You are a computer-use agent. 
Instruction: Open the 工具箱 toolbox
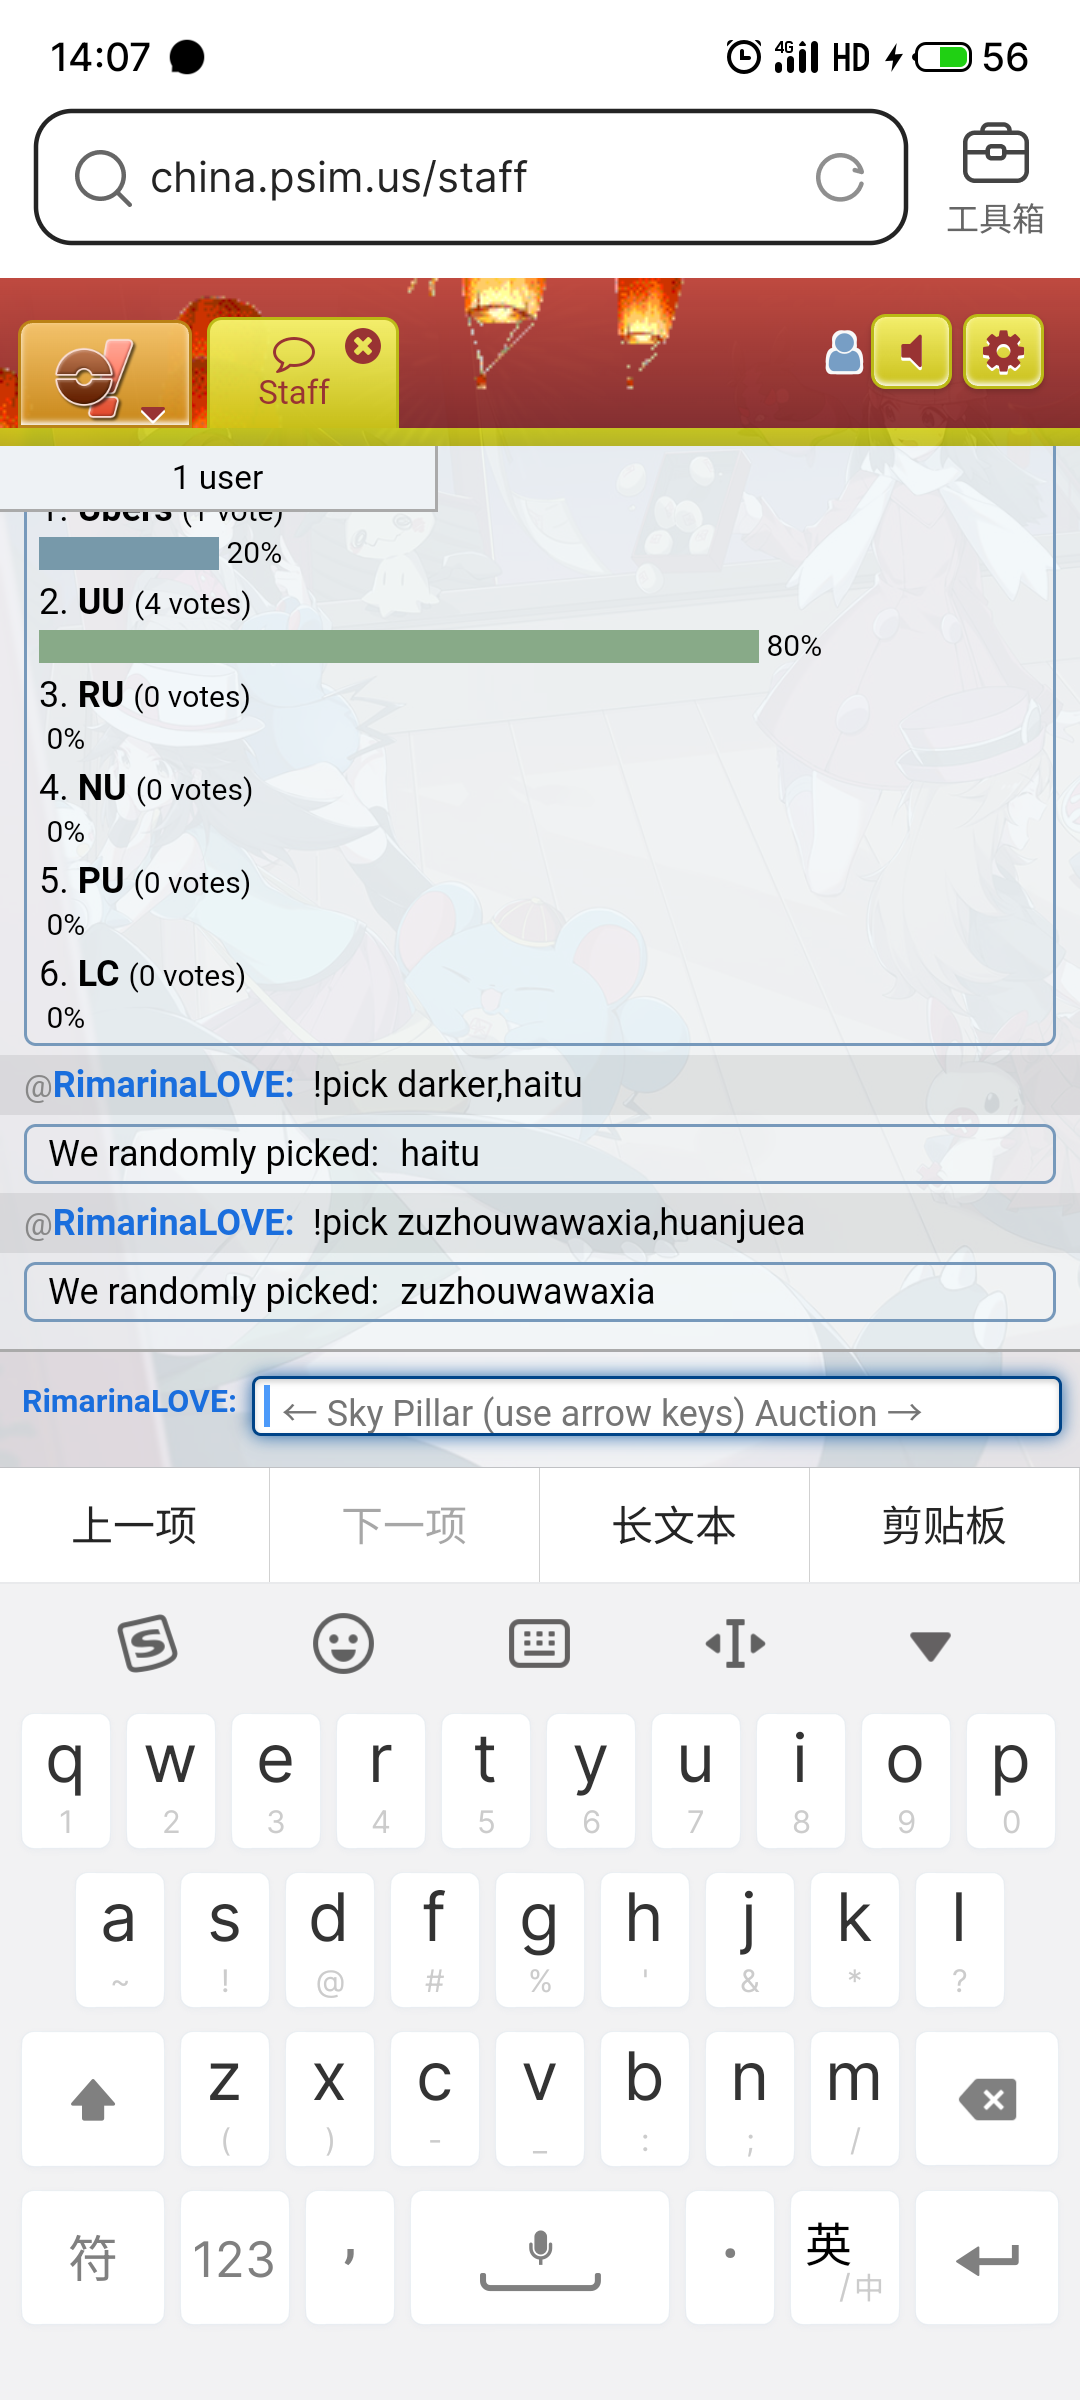995,180
